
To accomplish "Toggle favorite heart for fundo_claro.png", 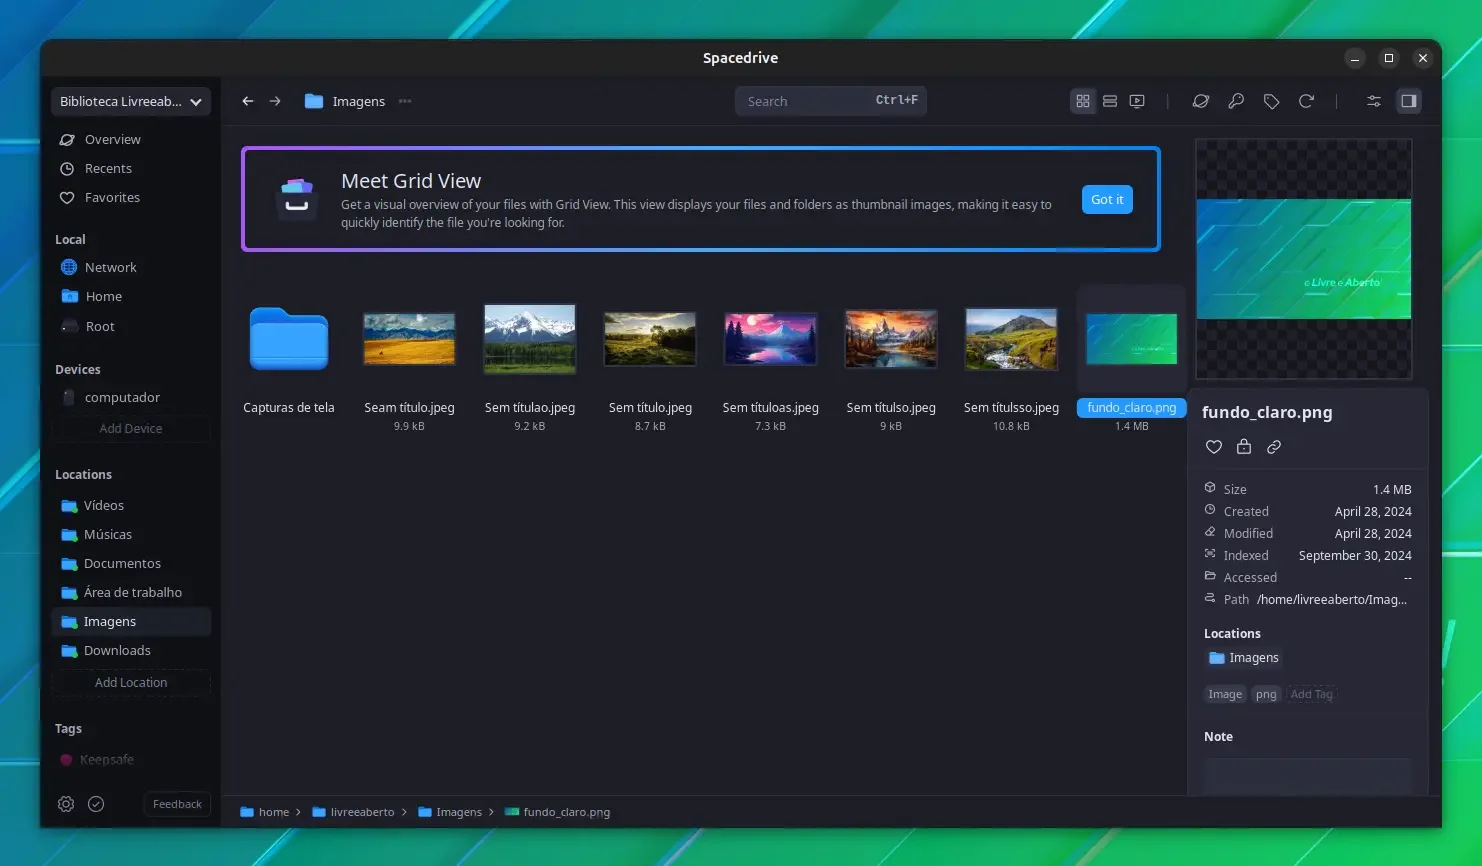I will (x=1214, y=447).
